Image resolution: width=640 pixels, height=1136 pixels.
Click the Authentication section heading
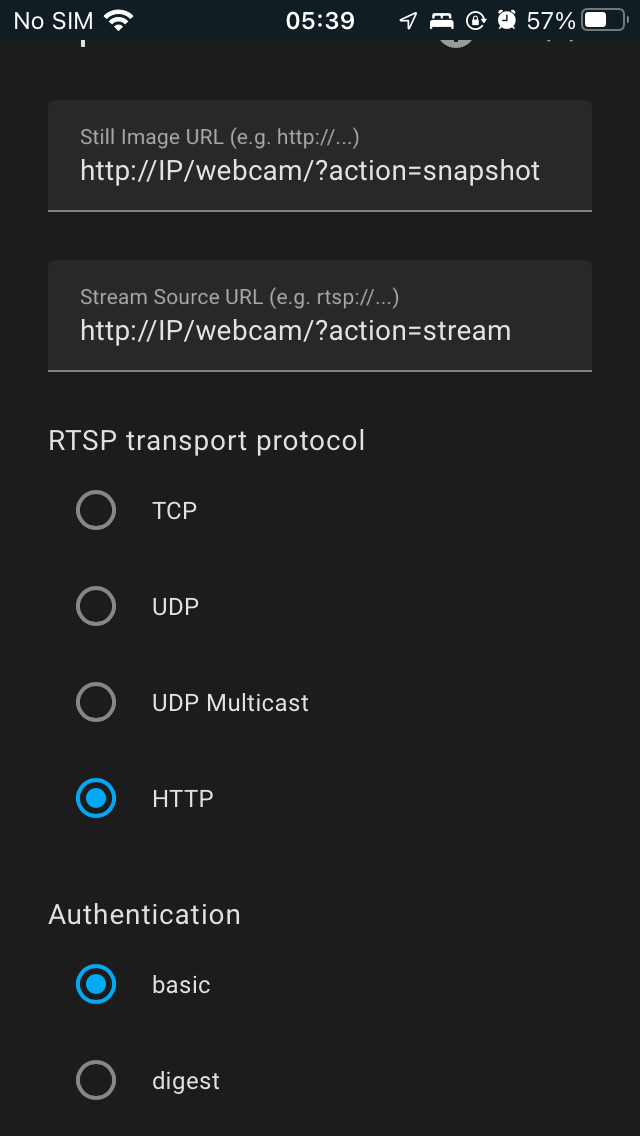tap(144, 914)
